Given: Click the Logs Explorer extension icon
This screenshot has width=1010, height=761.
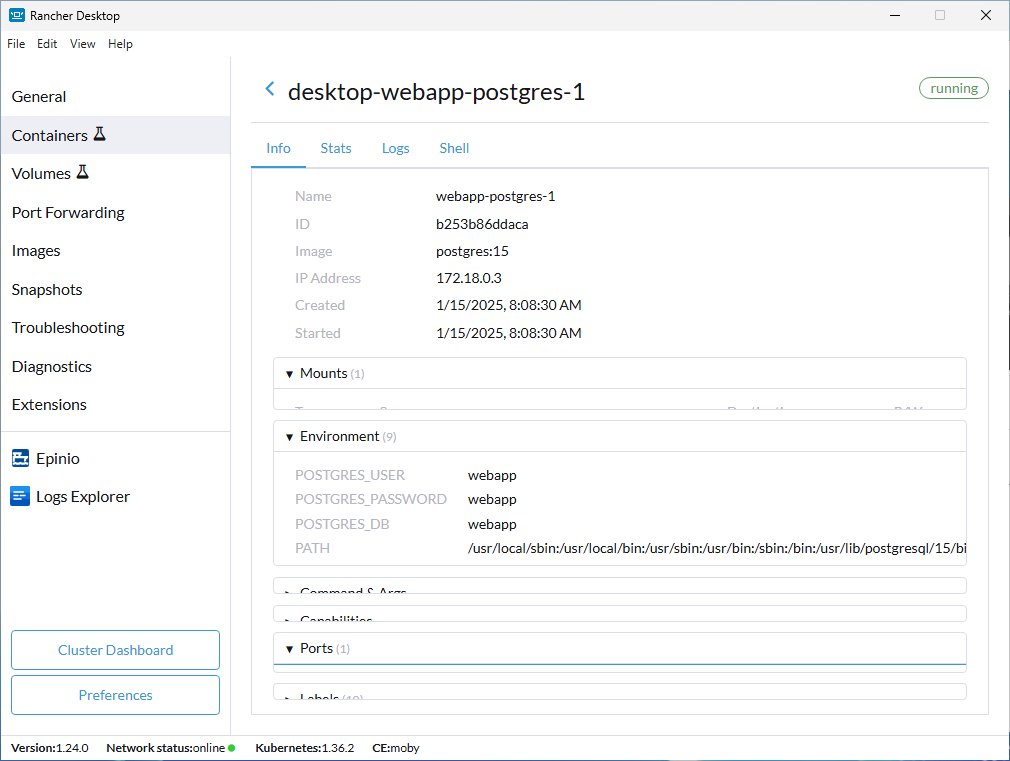Looking at the screenshot, I should point(20,496).
